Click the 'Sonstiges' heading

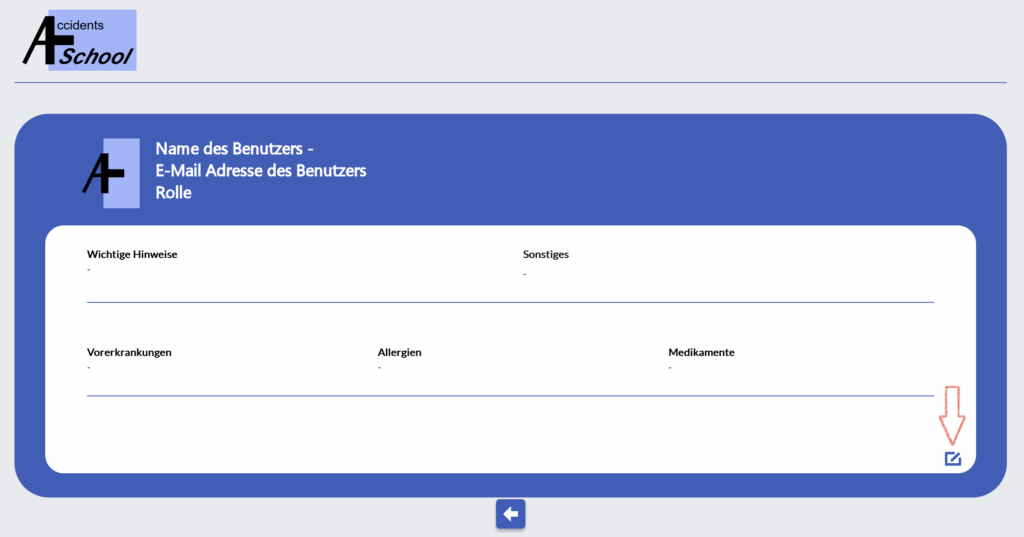click(545, 255)
